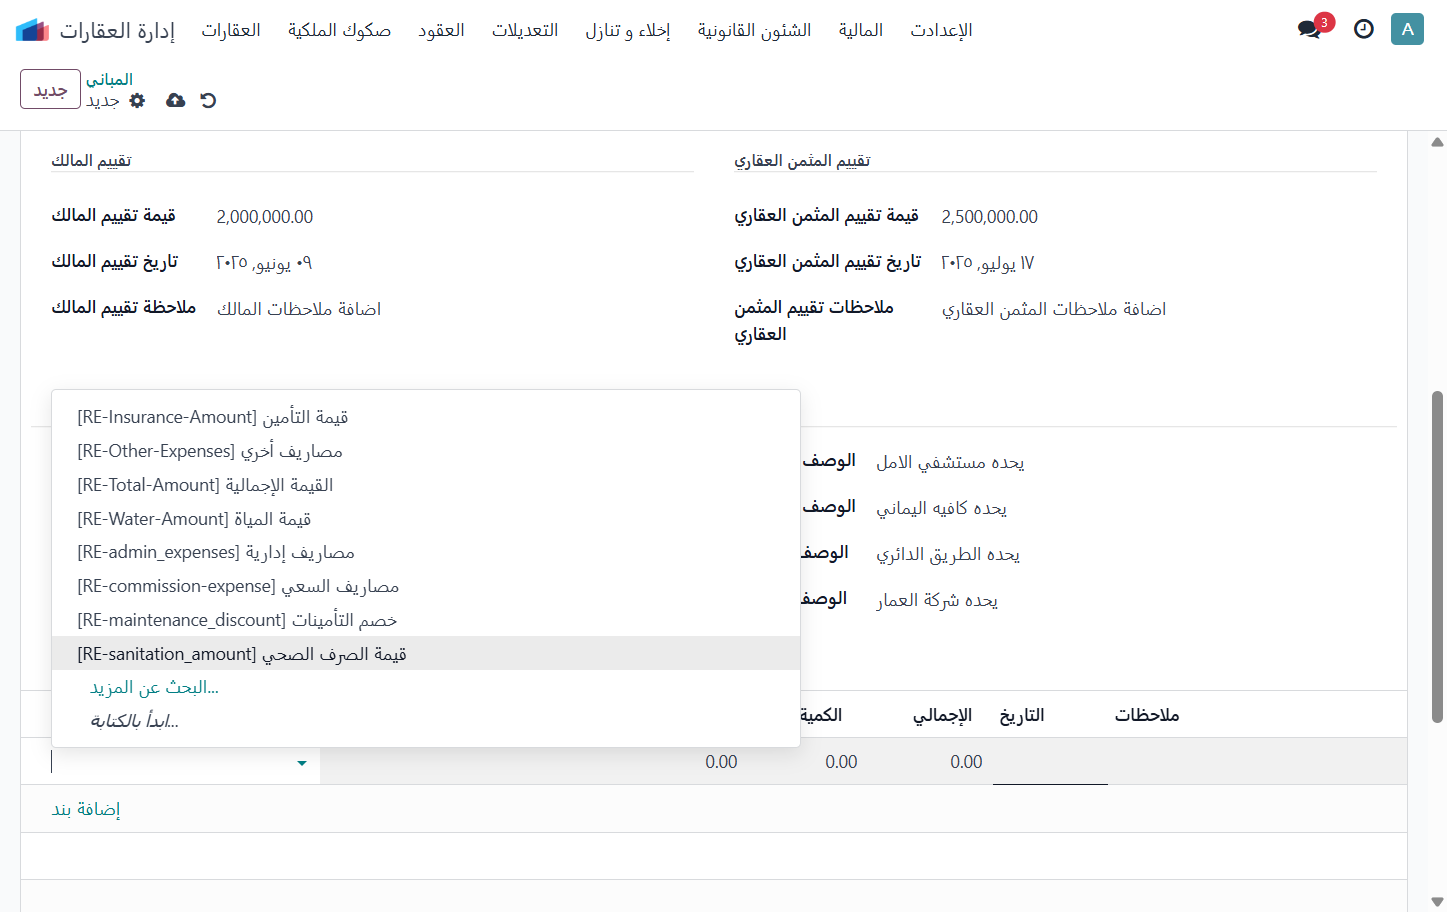Select [RE-Other-Expenses] مصاريف أخري option
Screen dimensions: 1447x912
click(426, 451)
